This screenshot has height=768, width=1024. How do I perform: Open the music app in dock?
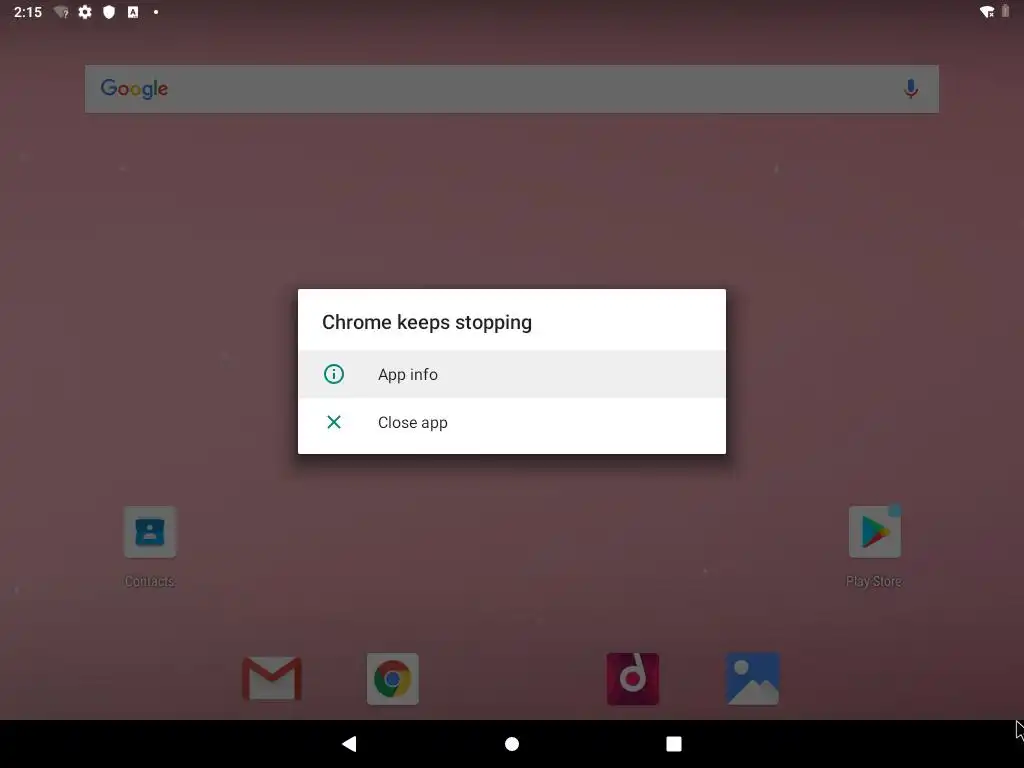click(633, 679)
